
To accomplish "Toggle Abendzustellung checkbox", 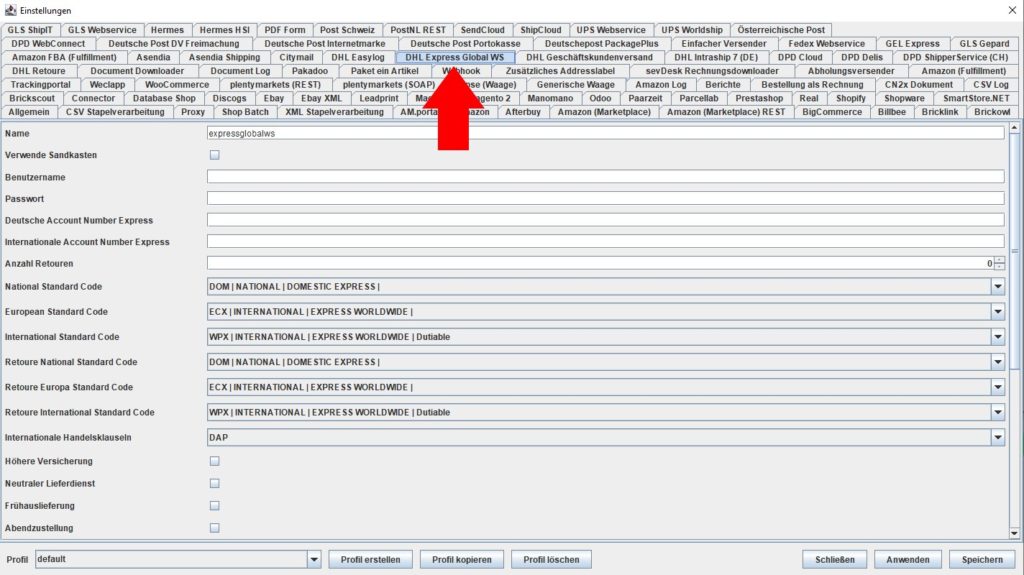I will (x=214, y=528).
